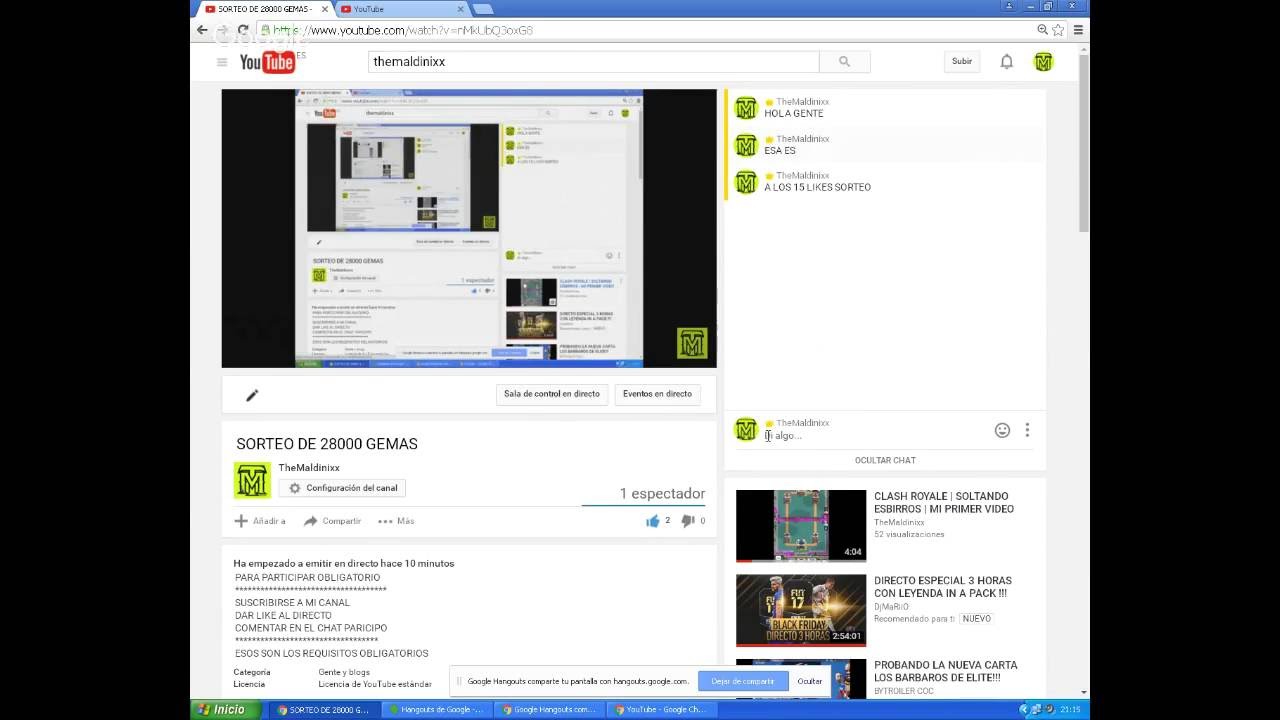Switch to YouTube - Google Chrome taskbar window

[662, 709]
